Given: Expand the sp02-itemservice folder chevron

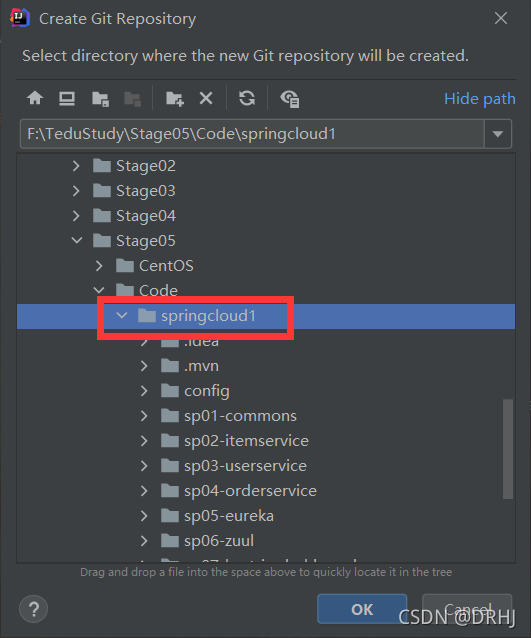Looking at the screenshot, I should click(144, 441).
